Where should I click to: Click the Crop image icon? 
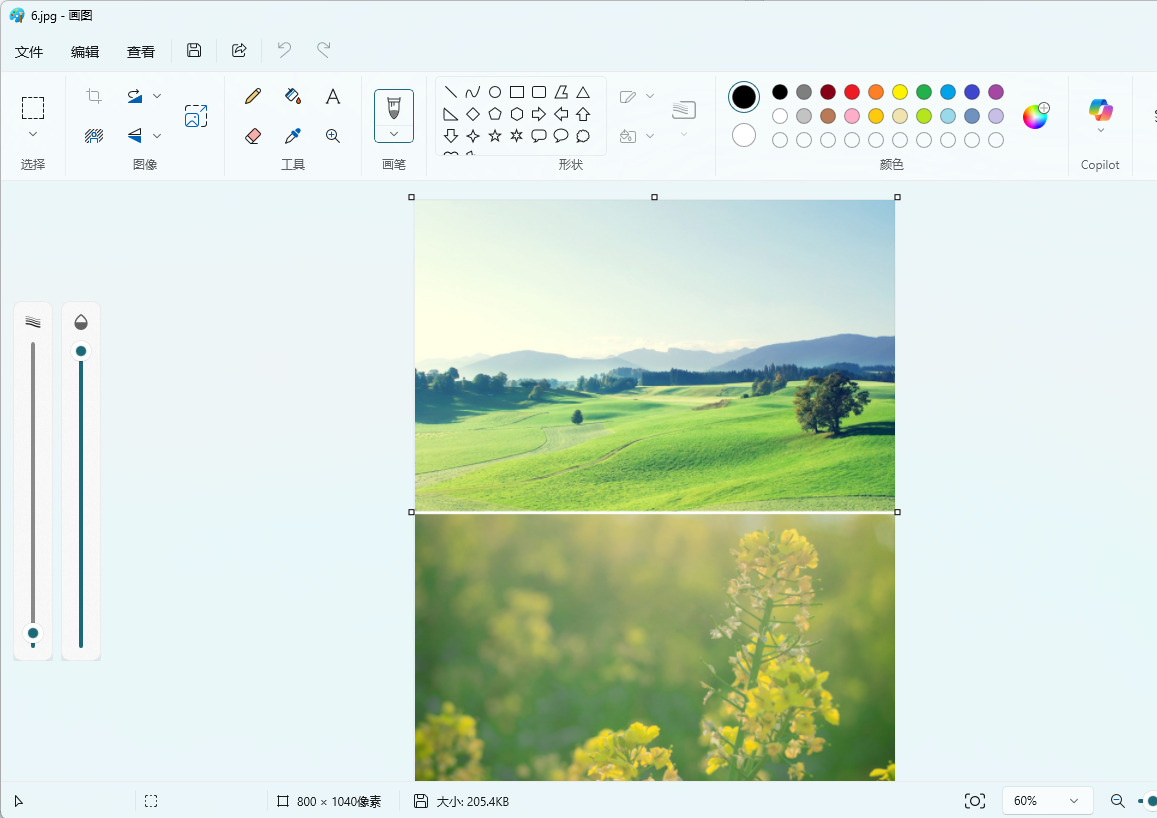pos(94,96)
